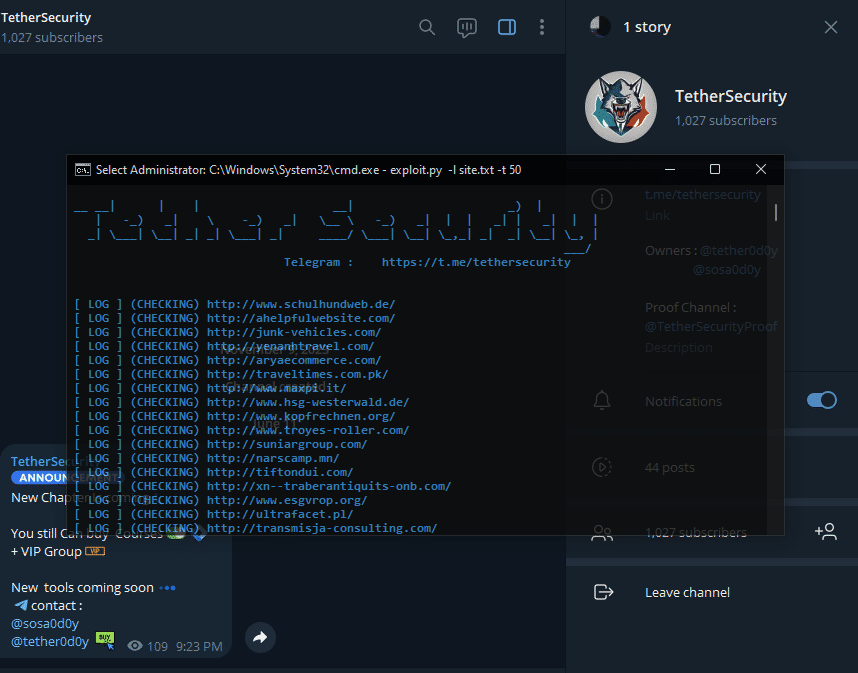Open search in the TetherSecurity channel
858x673 pixels.
[x=427, y=27]
